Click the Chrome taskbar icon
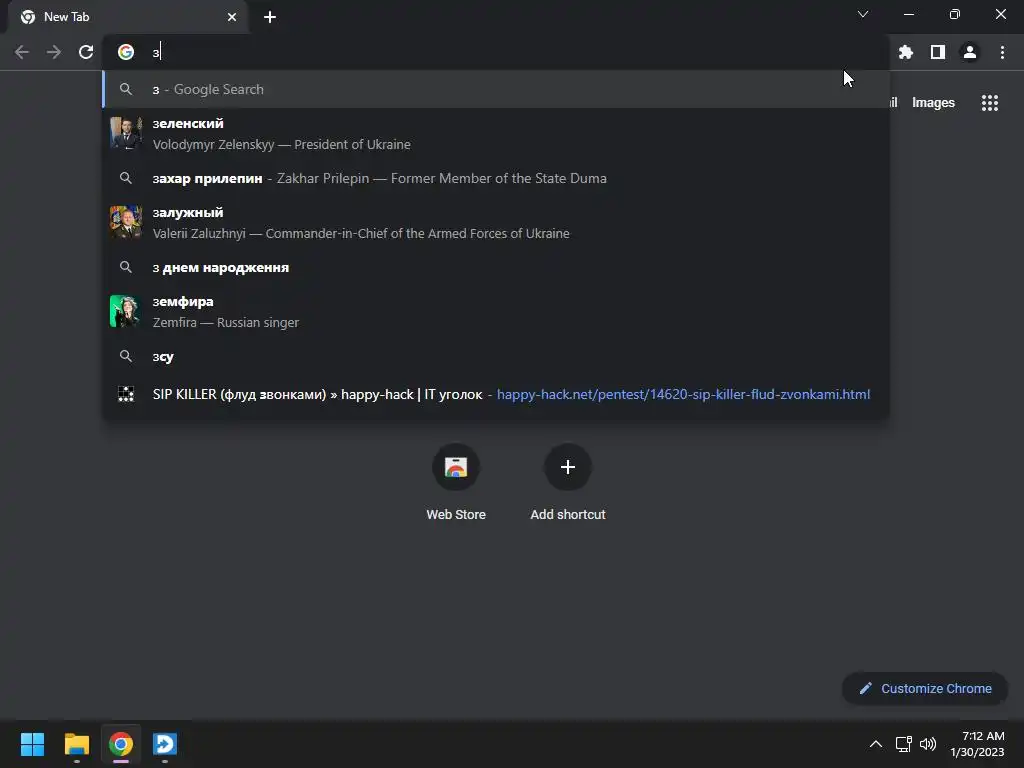 click(121, 744)
